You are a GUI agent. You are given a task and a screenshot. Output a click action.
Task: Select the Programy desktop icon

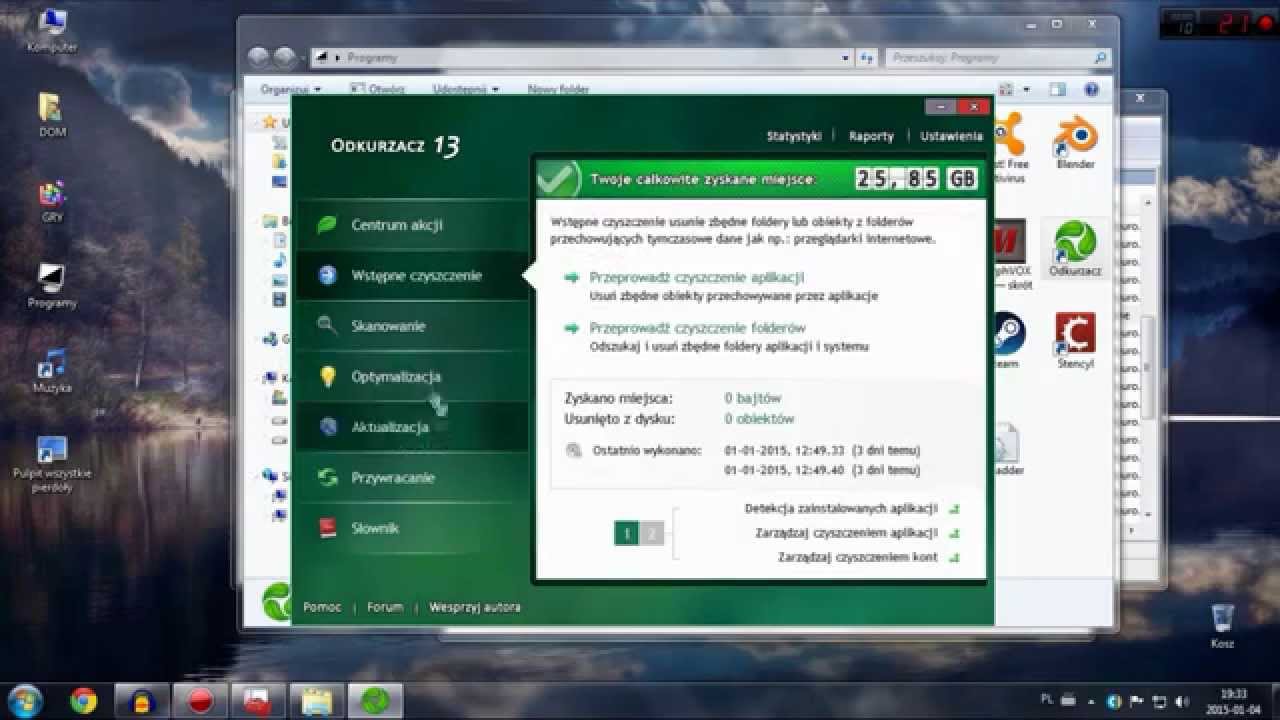[x=52, y=286]
